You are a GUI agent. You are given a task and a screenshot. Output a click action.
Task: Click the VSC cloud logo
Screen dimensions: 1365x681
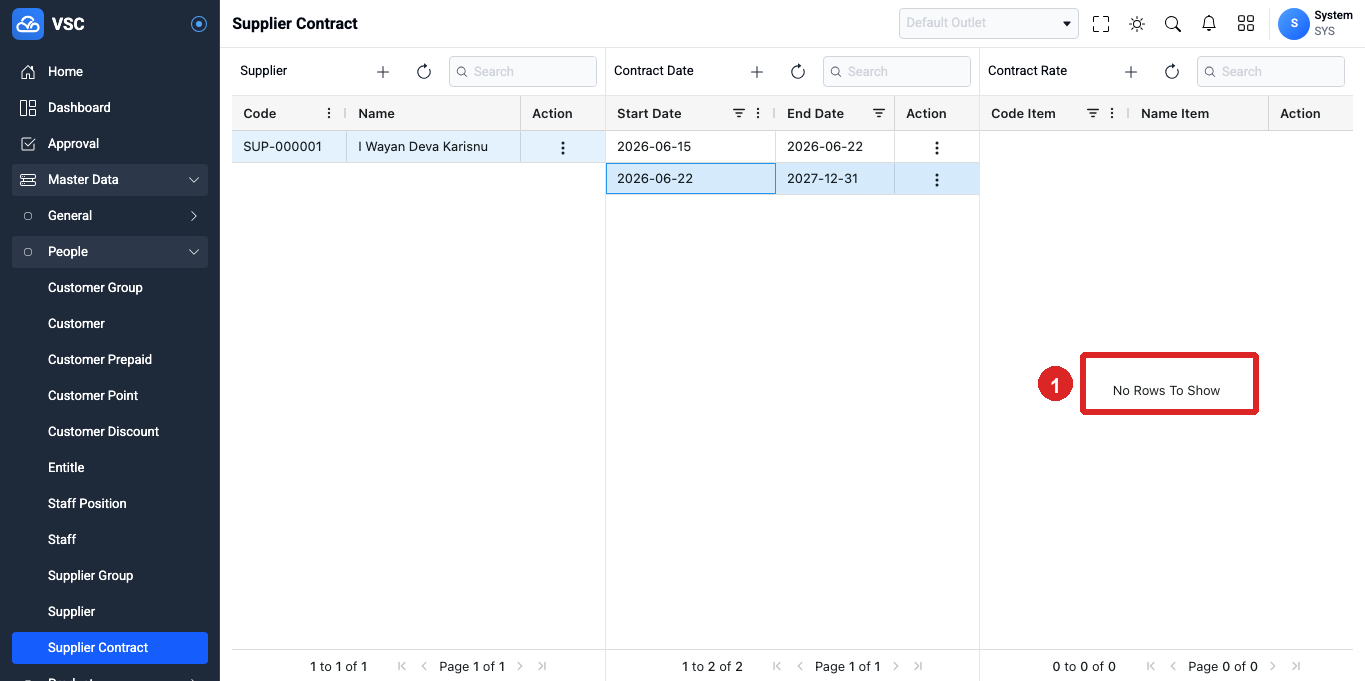coord(28,24)
